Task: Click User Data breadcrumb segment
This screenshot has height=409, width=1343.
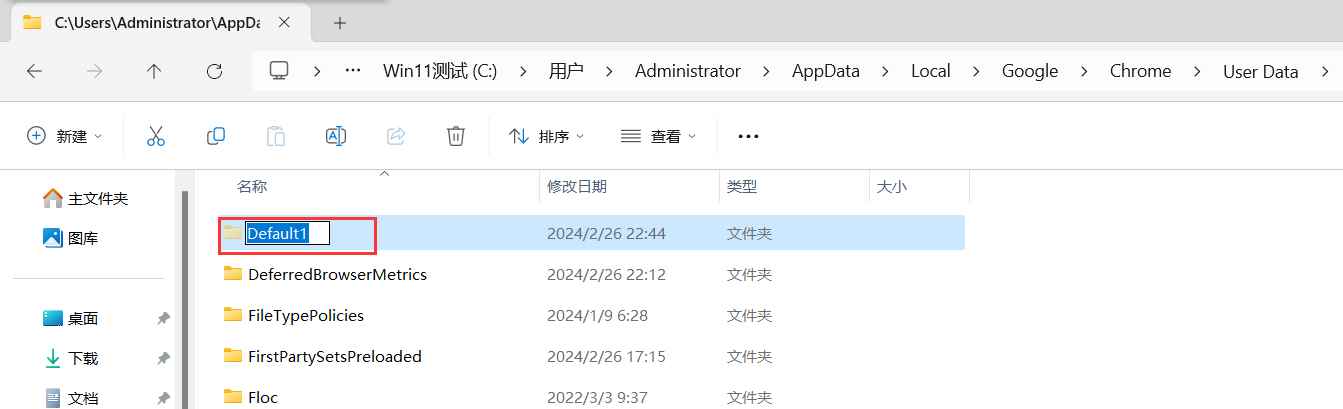Action: [x=1261, y=71]
